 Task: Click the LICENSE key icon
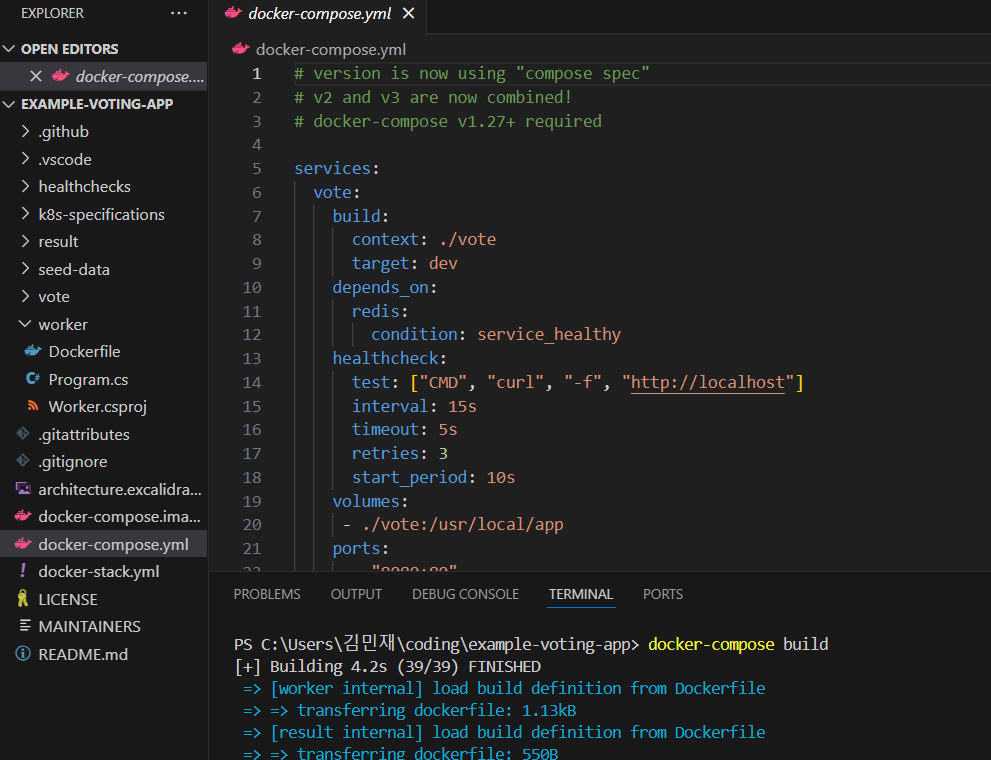point(23,598)
